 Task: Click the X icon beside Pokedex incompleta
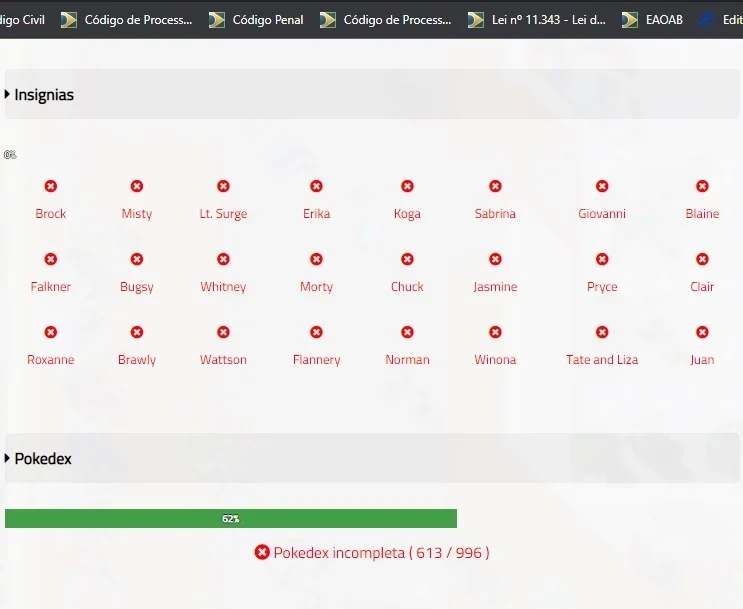(262, 552)
